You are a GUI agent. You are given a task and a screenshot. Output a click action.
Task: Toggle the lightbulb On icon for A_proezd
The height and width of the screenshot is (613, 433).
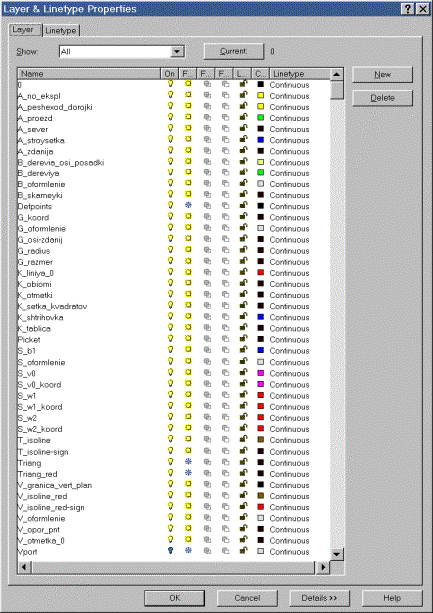click(170, 117)
